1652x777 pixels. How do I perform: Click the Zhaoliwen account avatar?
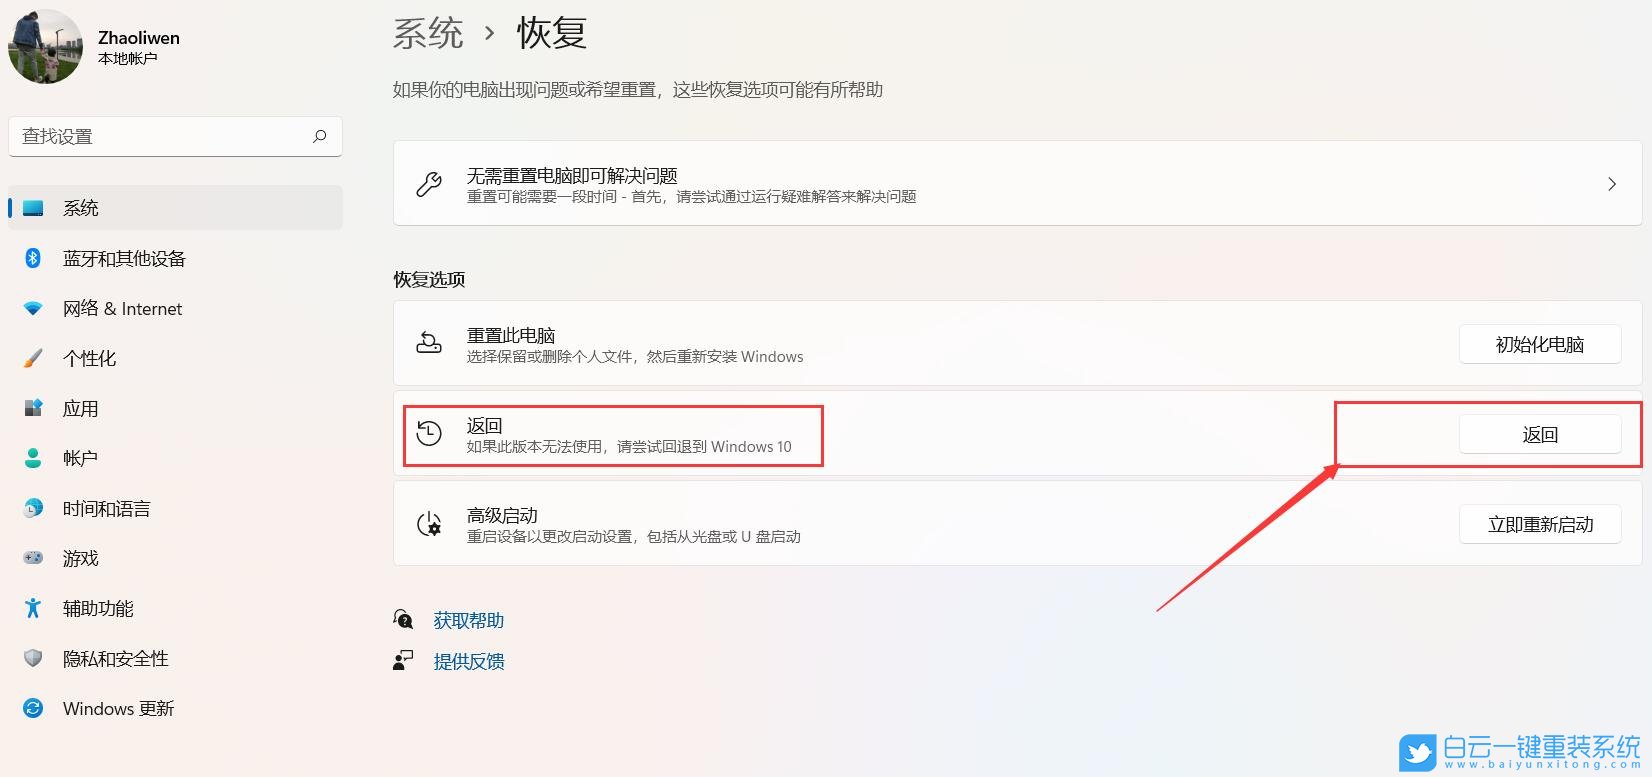45,46
